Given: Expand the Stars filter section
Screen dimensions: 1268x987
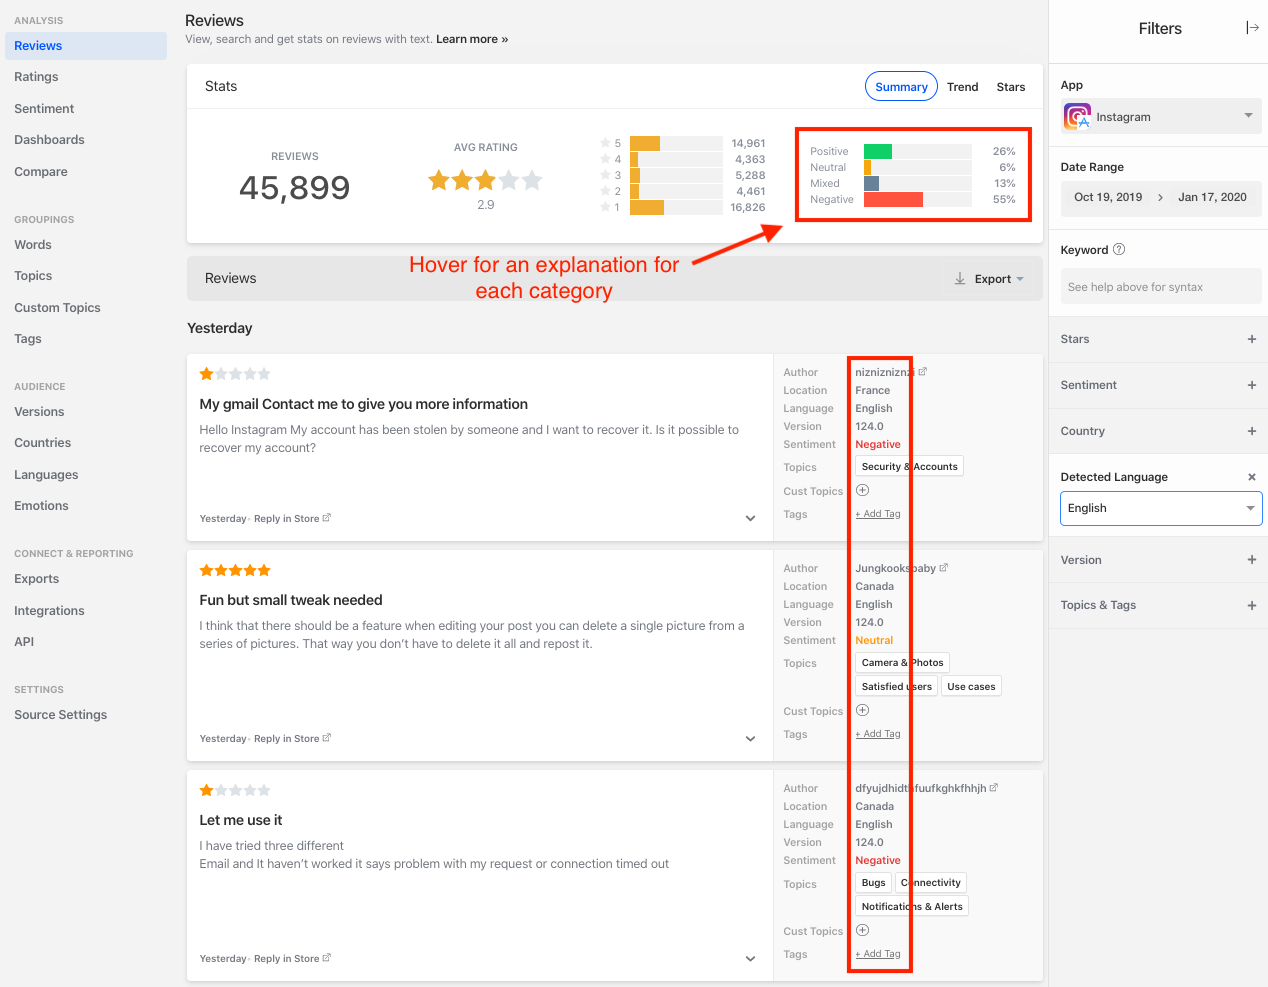Looking at the screenshot, I should coord(1252,339).
